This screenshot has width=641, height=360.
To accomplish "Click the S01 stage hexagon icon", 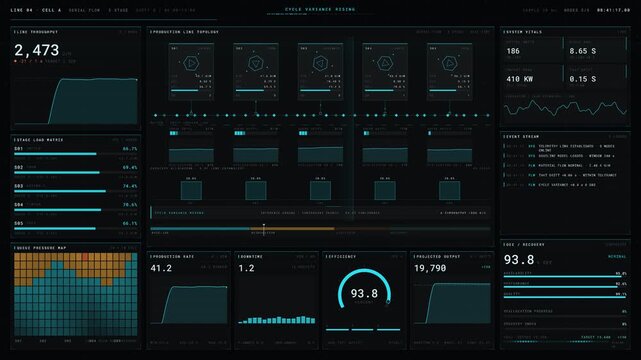I will (191, 63).
